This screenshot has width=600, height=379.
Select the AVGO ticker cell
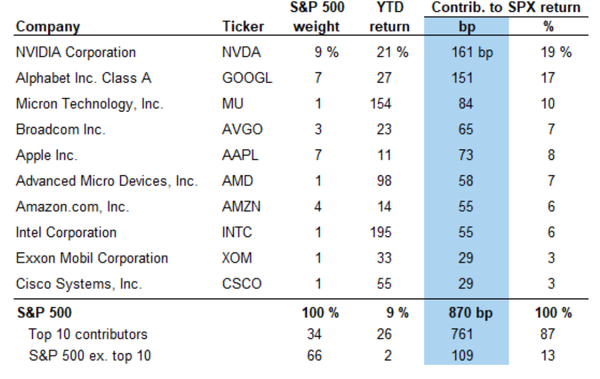coord(242,129)
